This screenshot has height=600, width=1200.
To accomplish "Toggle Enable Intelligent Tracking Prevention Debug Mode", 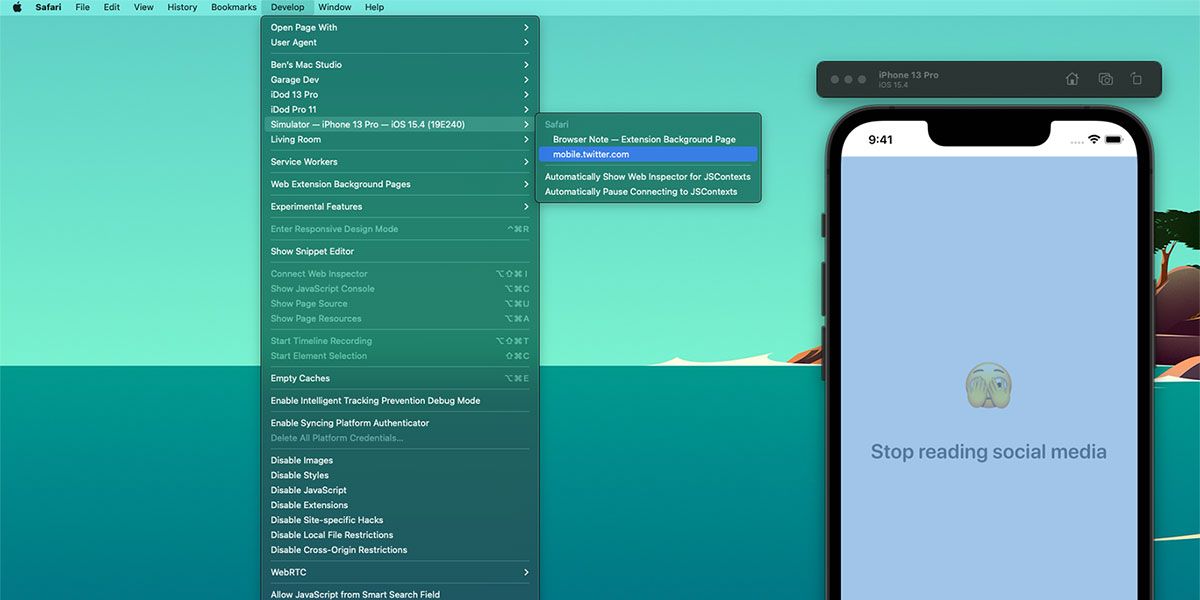I will (400, 400).
